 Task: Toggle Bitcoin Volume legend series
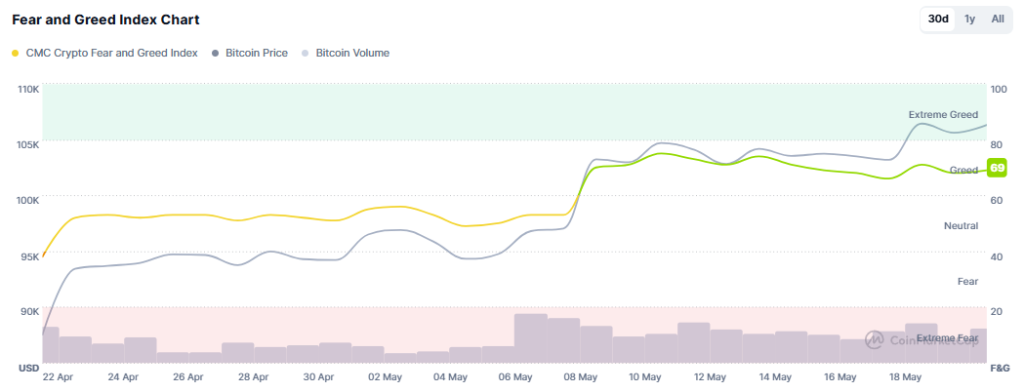coord(345,53)
